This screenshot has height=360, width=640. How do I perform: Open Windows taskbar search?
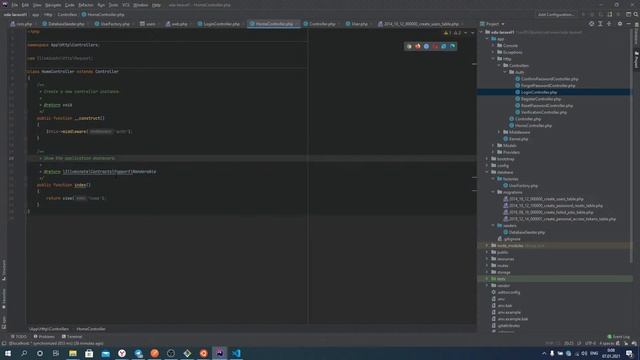(24, 353)
